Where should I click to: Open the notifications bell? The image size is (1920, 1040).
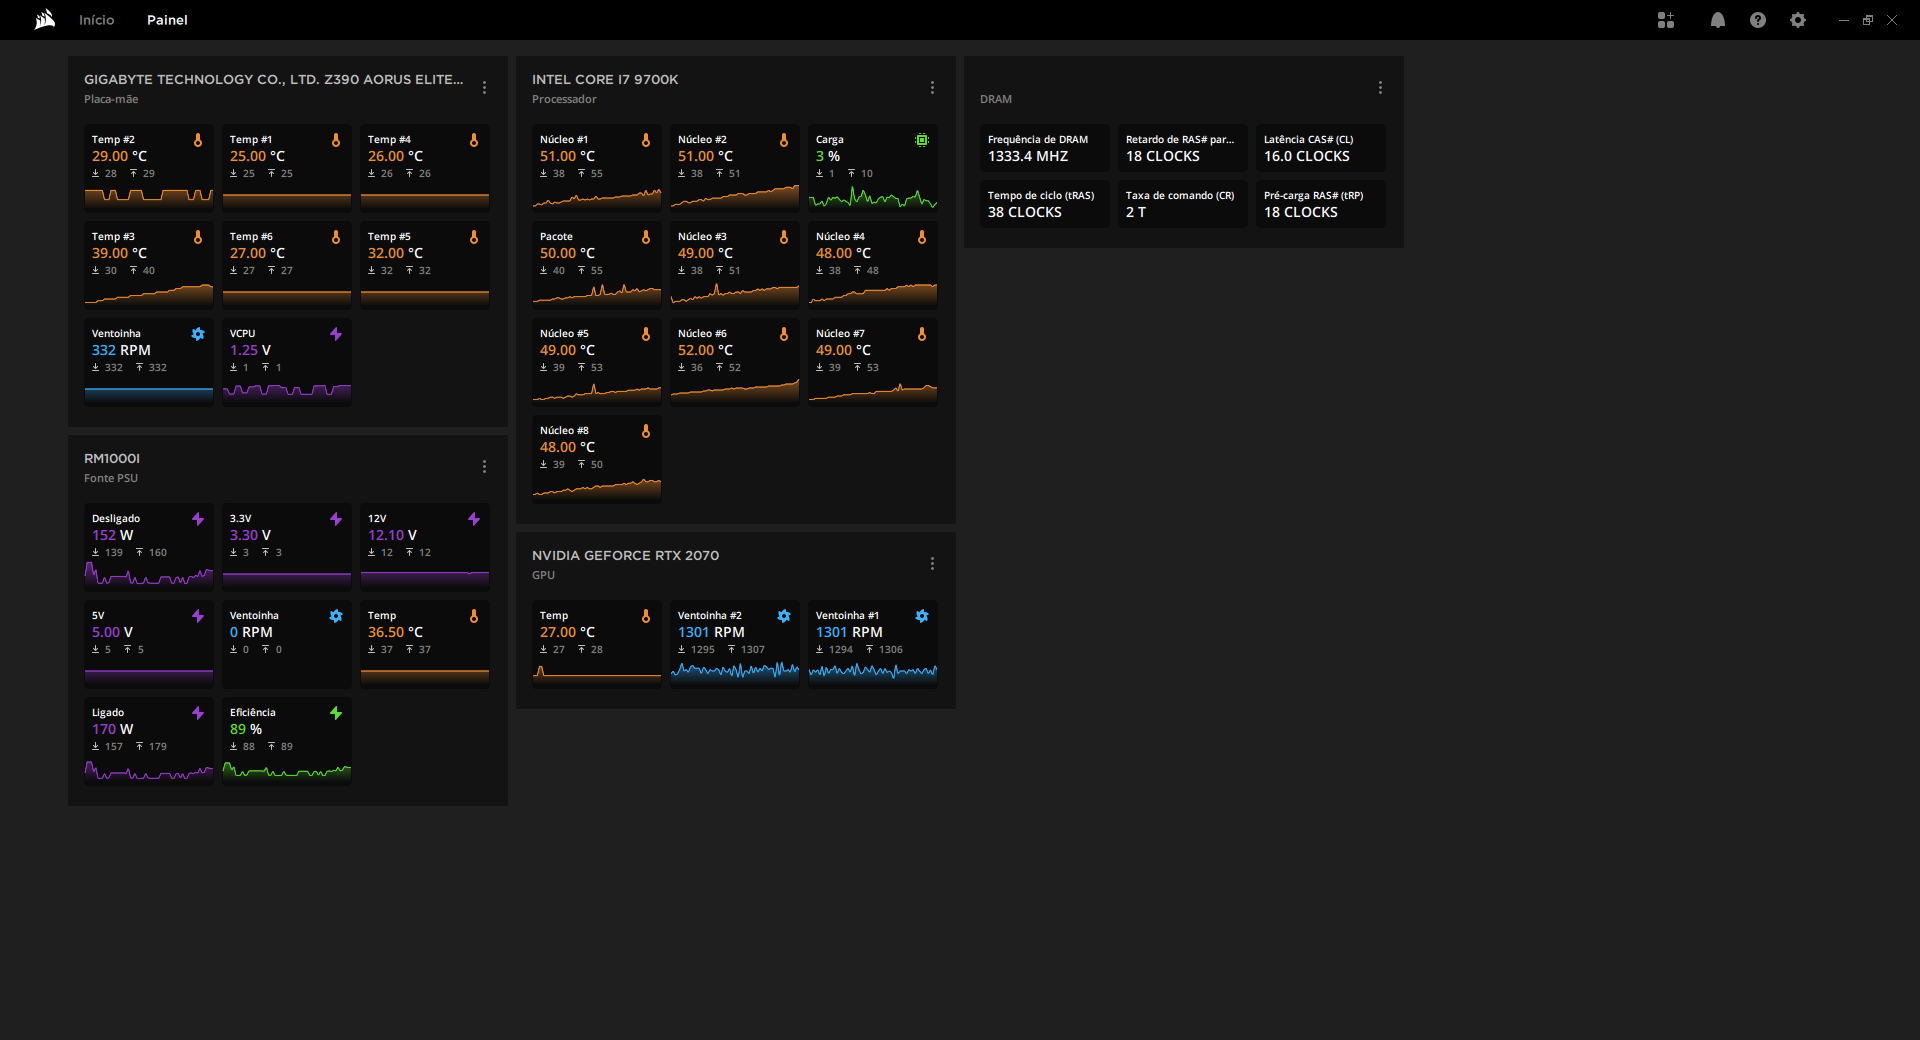[x=1718, y=20]
